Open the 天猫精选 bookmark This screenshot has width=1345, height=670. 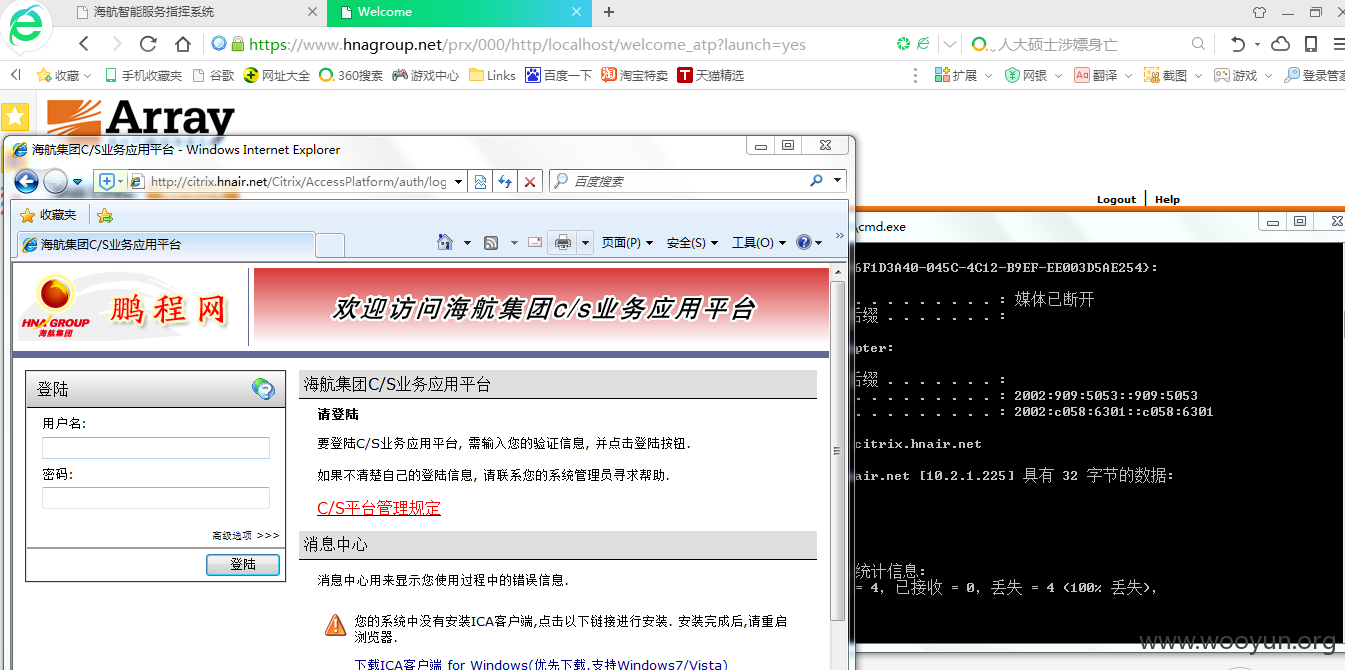coord(711,75)
